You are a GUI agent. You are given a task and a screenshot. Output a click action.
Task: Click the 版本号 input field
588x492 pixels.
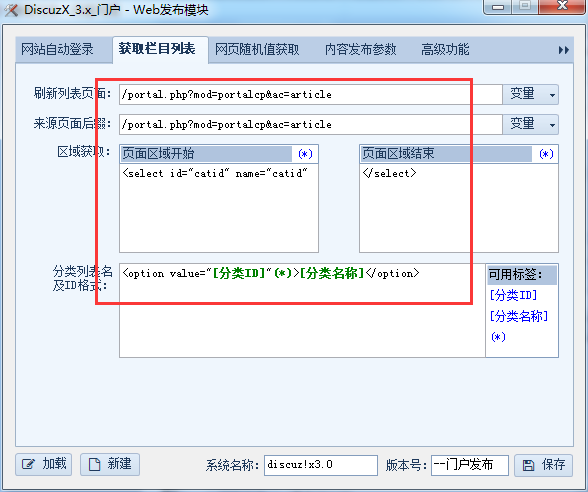470,465
